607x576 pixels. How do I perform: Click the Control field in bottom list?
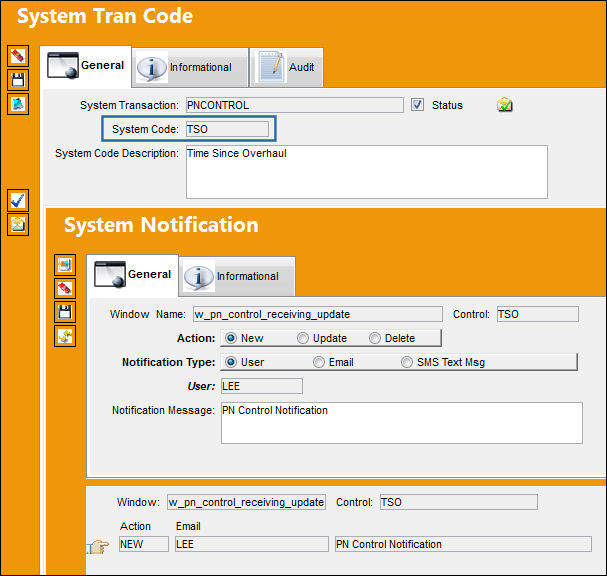(459, 502)
